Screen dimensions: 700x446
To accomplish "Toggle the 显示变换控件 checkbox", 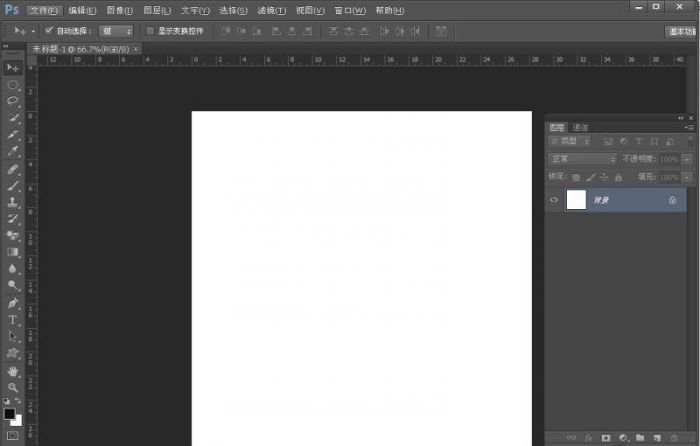I will (151, 31).
